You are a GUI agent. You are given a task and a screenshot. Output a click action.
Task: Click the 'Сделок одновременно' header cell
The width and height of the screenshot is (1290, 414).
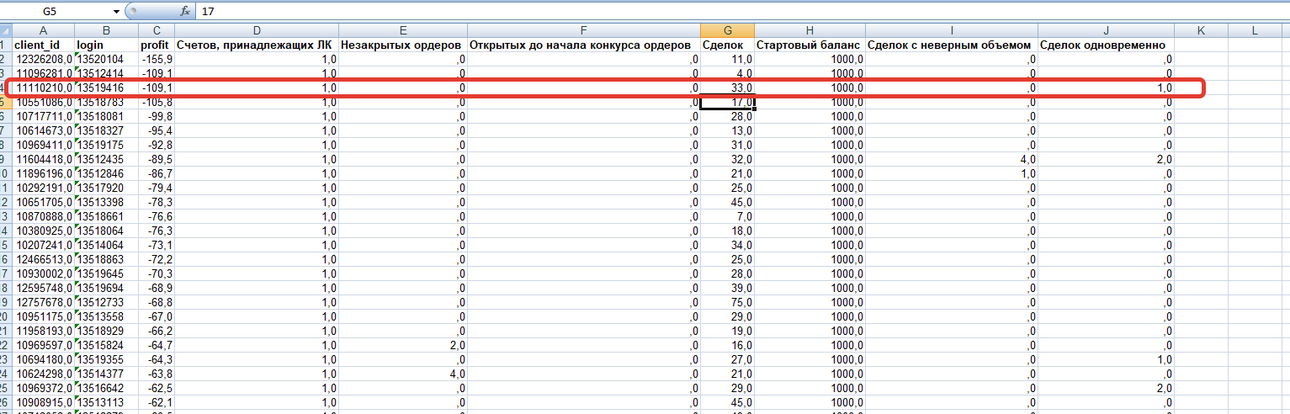click(x=1106, y=45)
